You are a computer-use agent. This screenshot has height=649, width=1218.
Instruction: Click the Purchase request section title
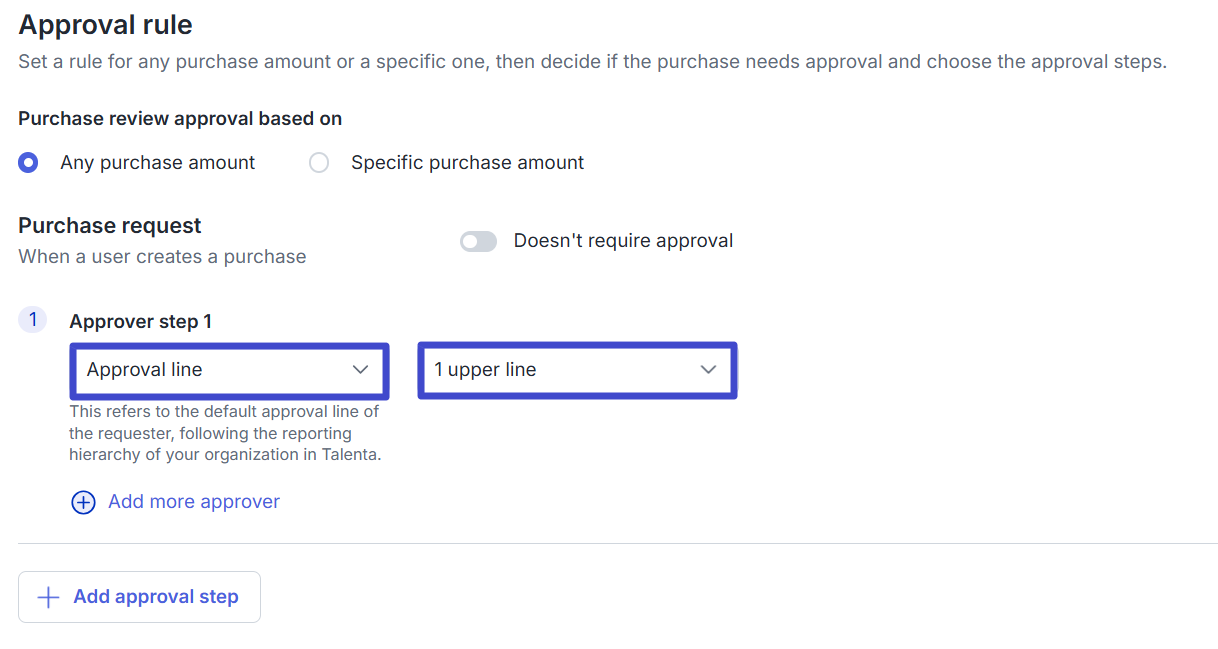110,226
